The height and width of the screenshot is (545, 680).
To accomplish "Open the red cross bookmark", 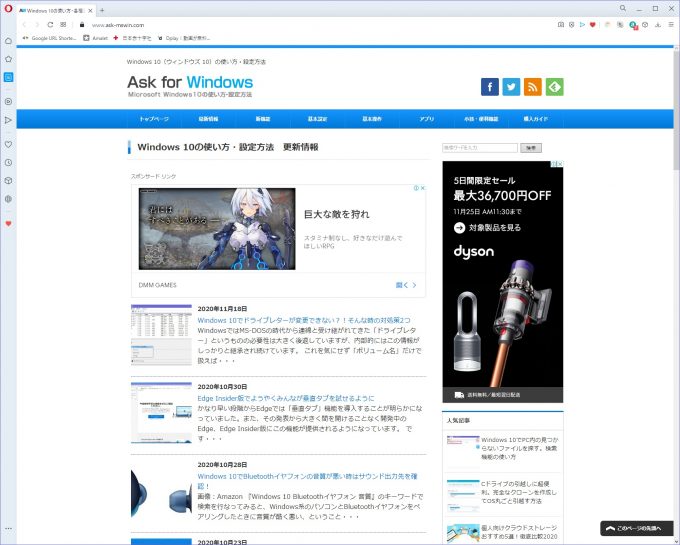I will click(132, 38).
